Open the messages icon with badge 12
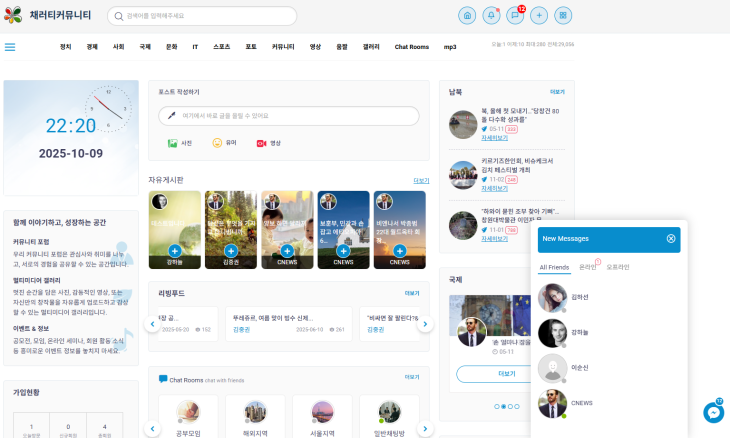 515,15
